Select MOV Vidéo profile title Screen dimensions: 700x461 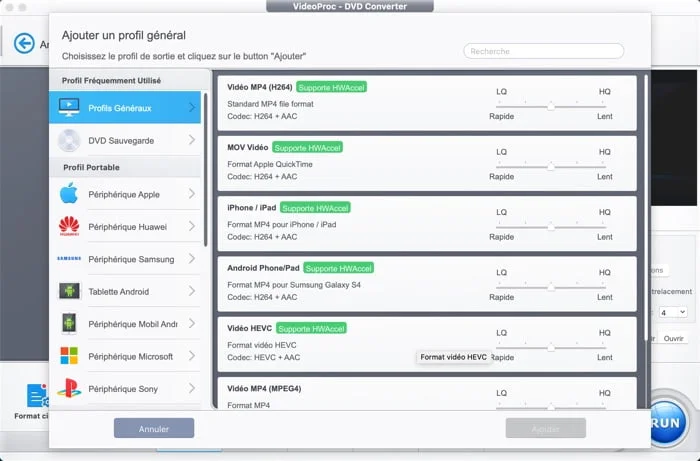coord(248,147)
